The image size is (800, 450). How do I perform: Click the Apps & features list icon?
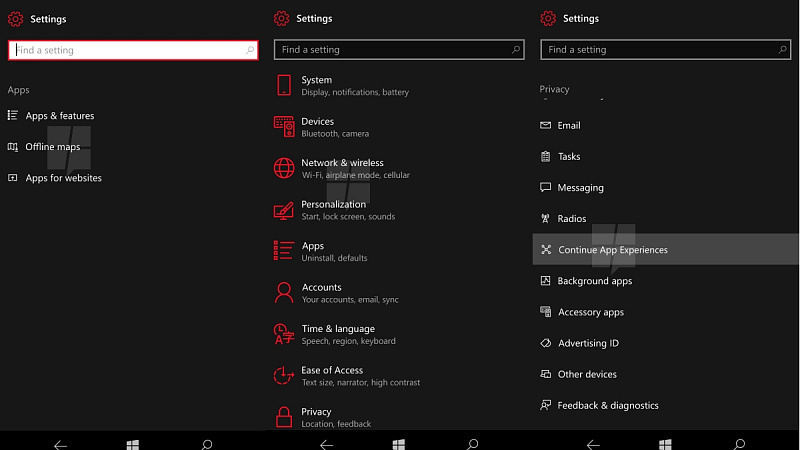(x=13, y=115)
